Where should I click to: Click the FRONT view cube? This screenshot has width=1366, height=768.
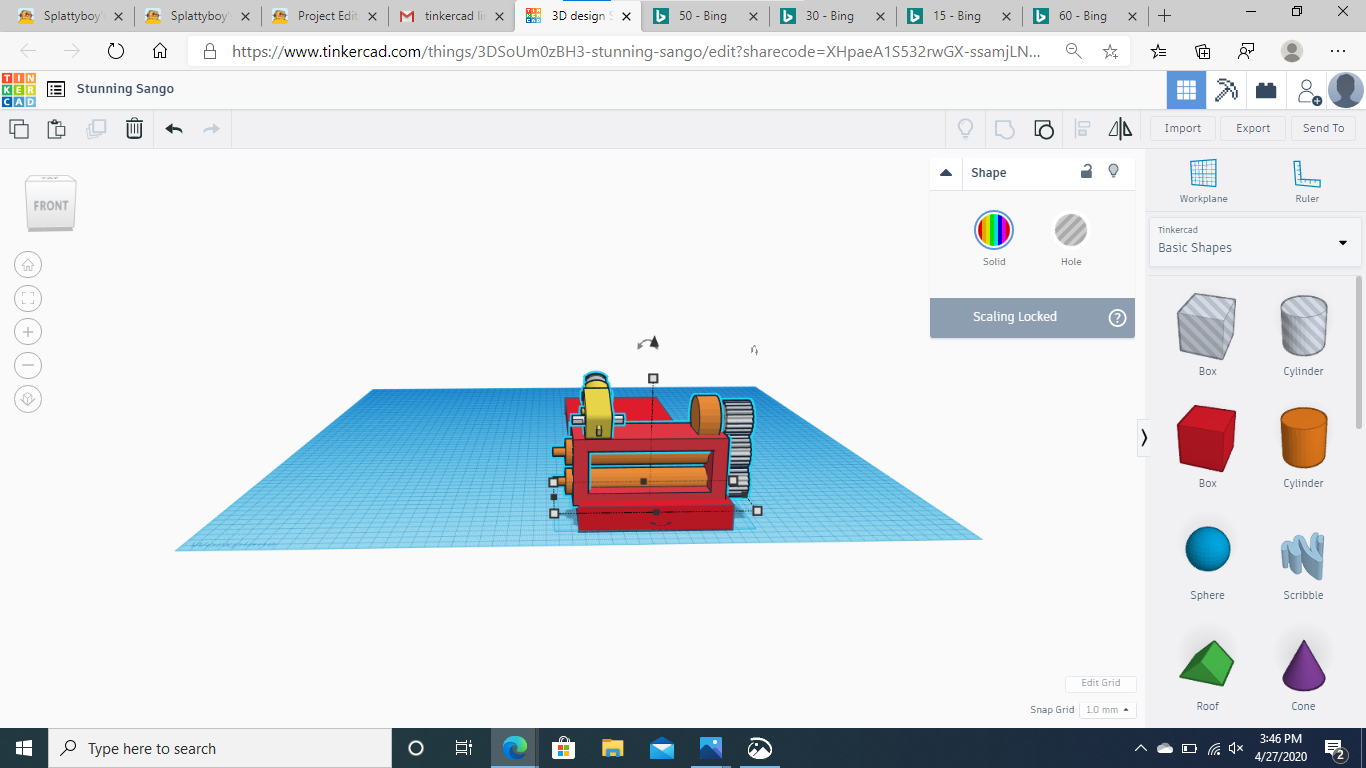(x=51, y=204)
